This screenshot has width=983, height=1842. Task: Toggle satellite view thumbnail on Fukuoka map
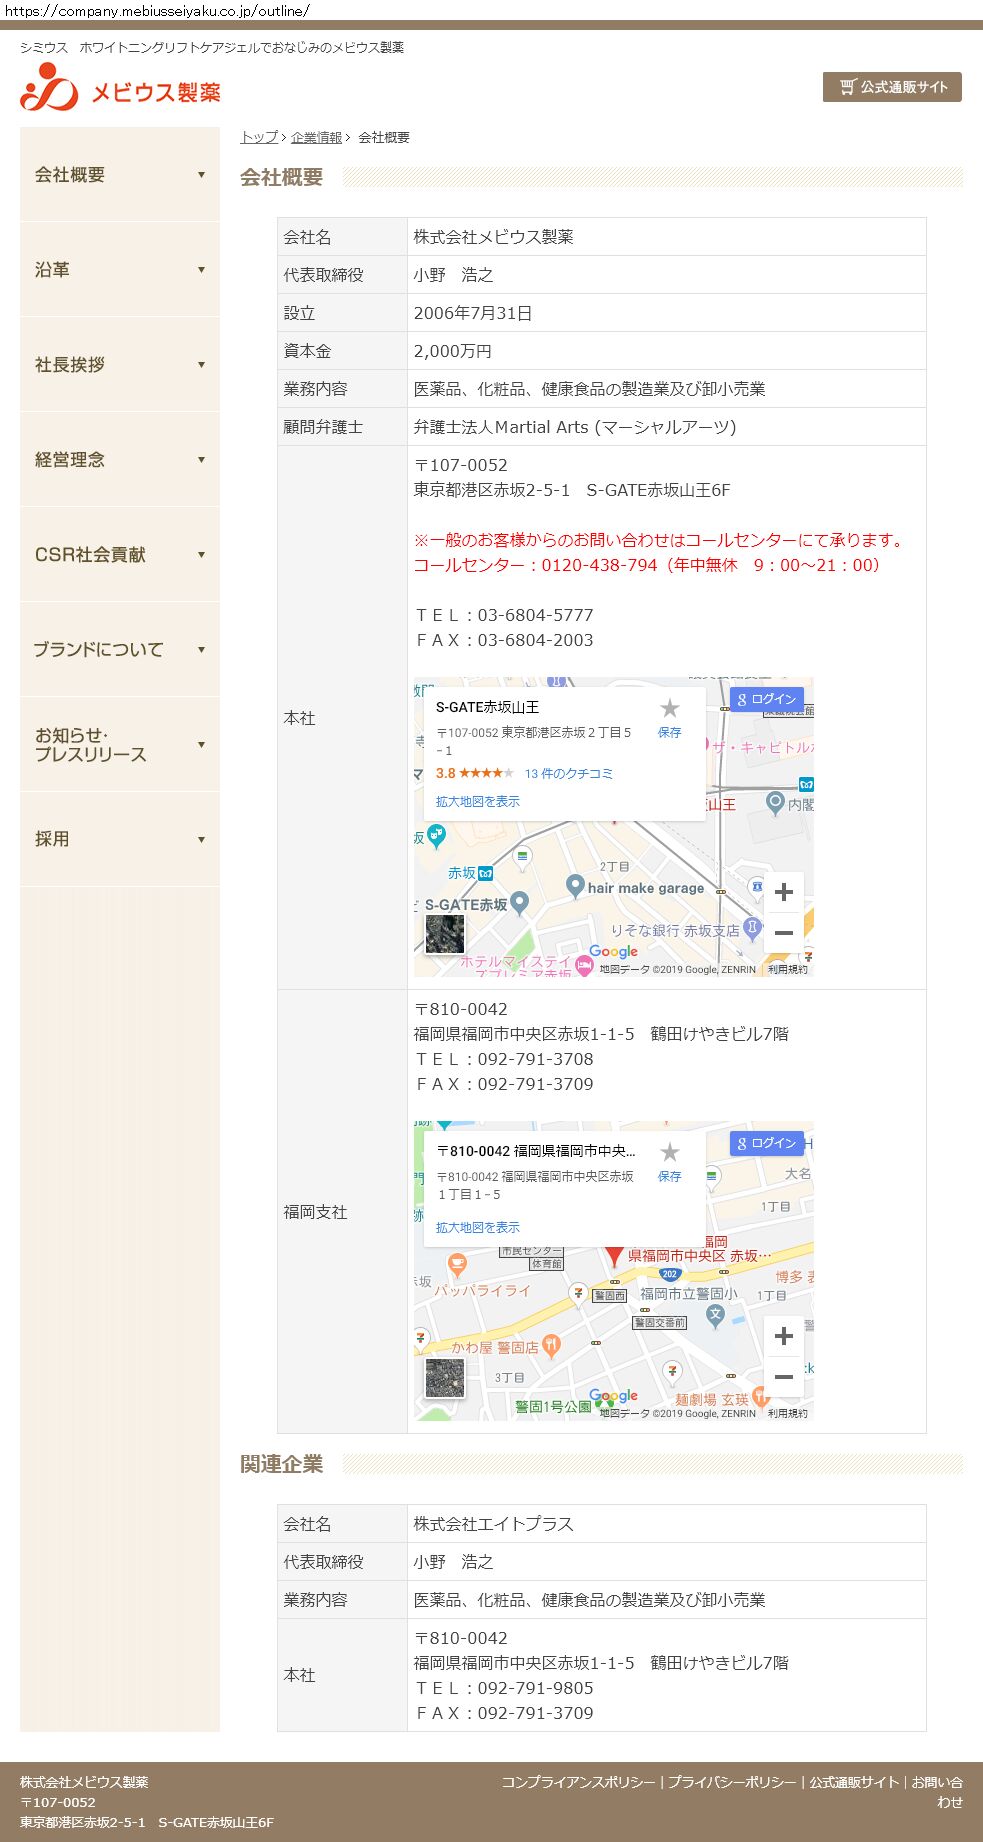[x=445, y=1378]
